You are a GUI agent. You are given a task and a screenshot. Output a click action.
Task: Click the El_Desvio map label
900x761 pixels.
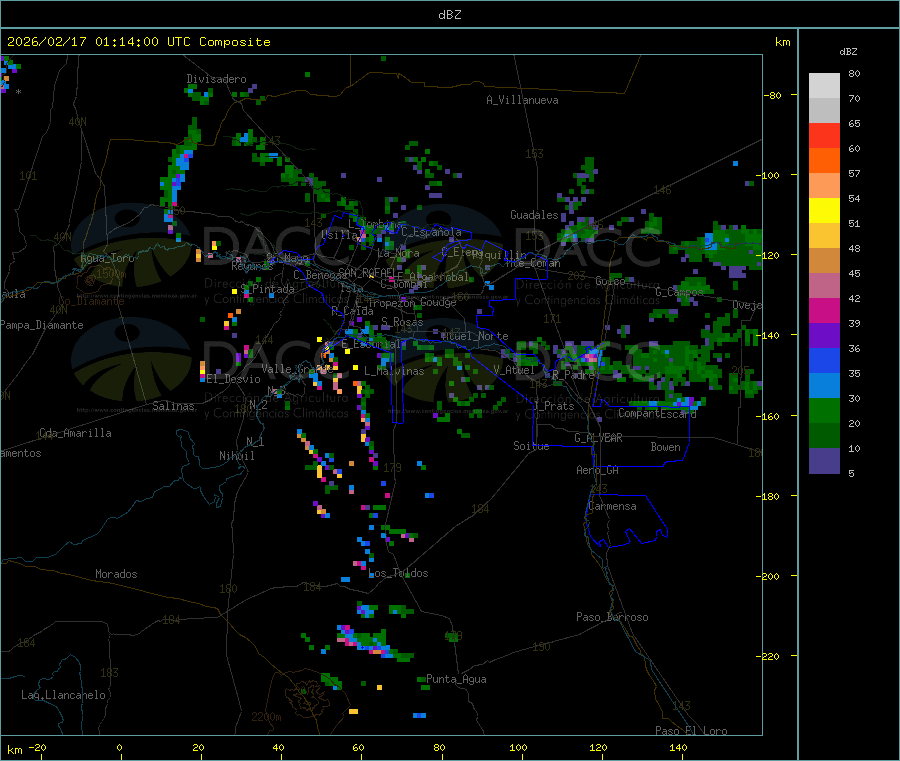pyautogui.click(x=234, y=379)
